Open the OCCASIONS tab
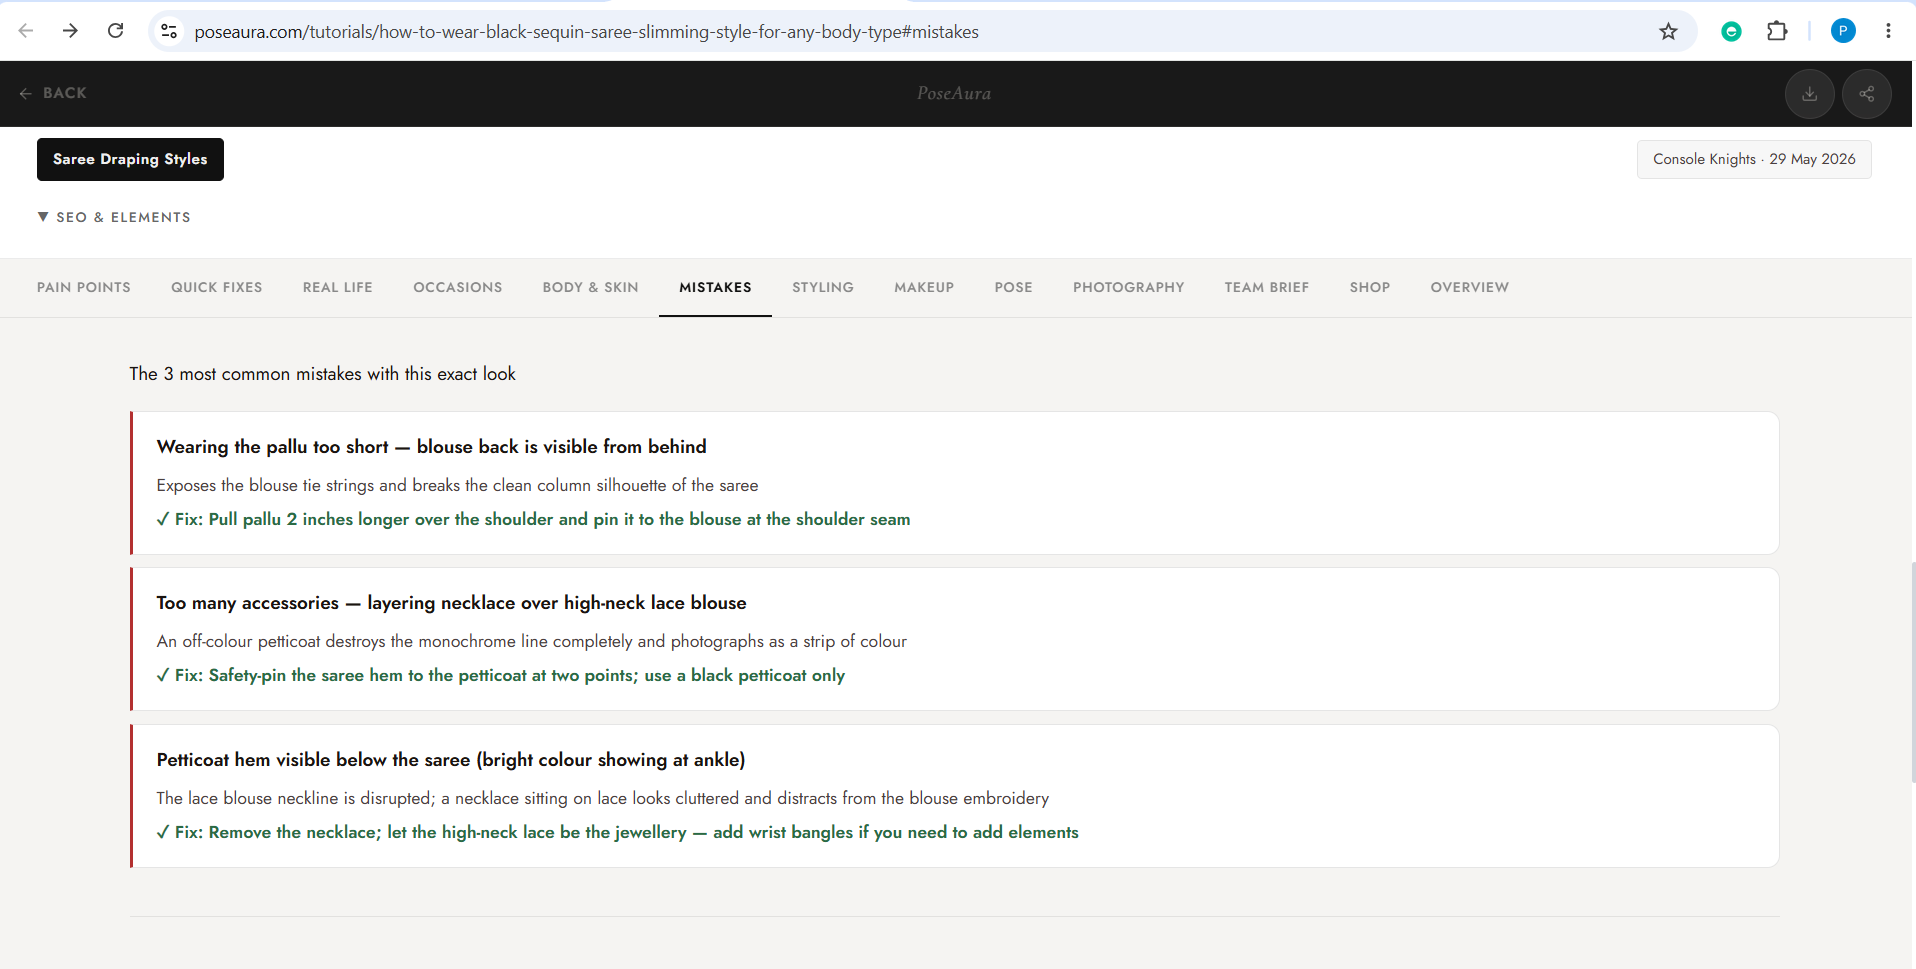This screenshot has width=1916, height=969. coord(458,287)
